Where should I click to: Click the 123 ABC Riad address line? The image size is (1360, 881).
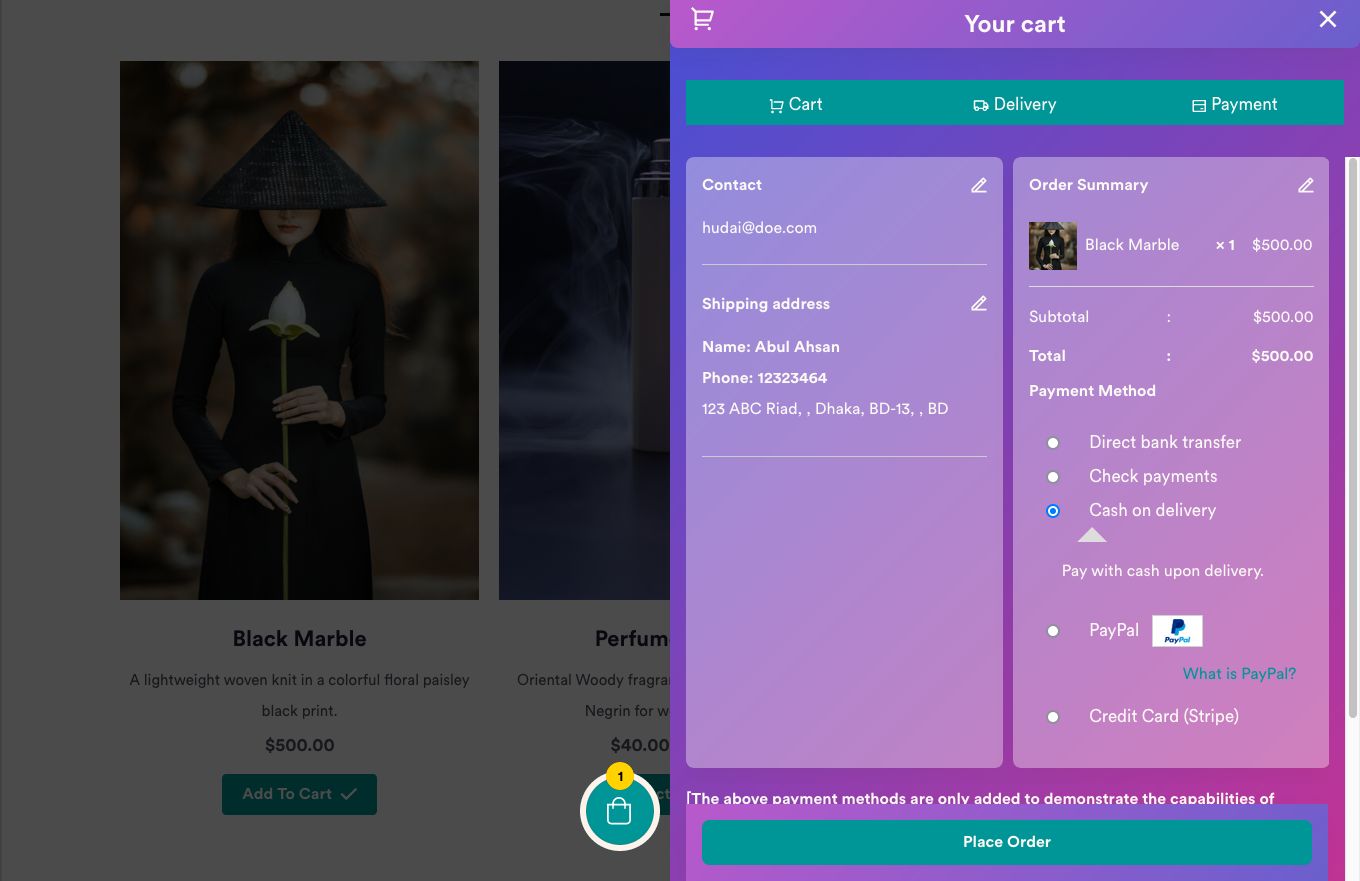(x=825, y=409)
